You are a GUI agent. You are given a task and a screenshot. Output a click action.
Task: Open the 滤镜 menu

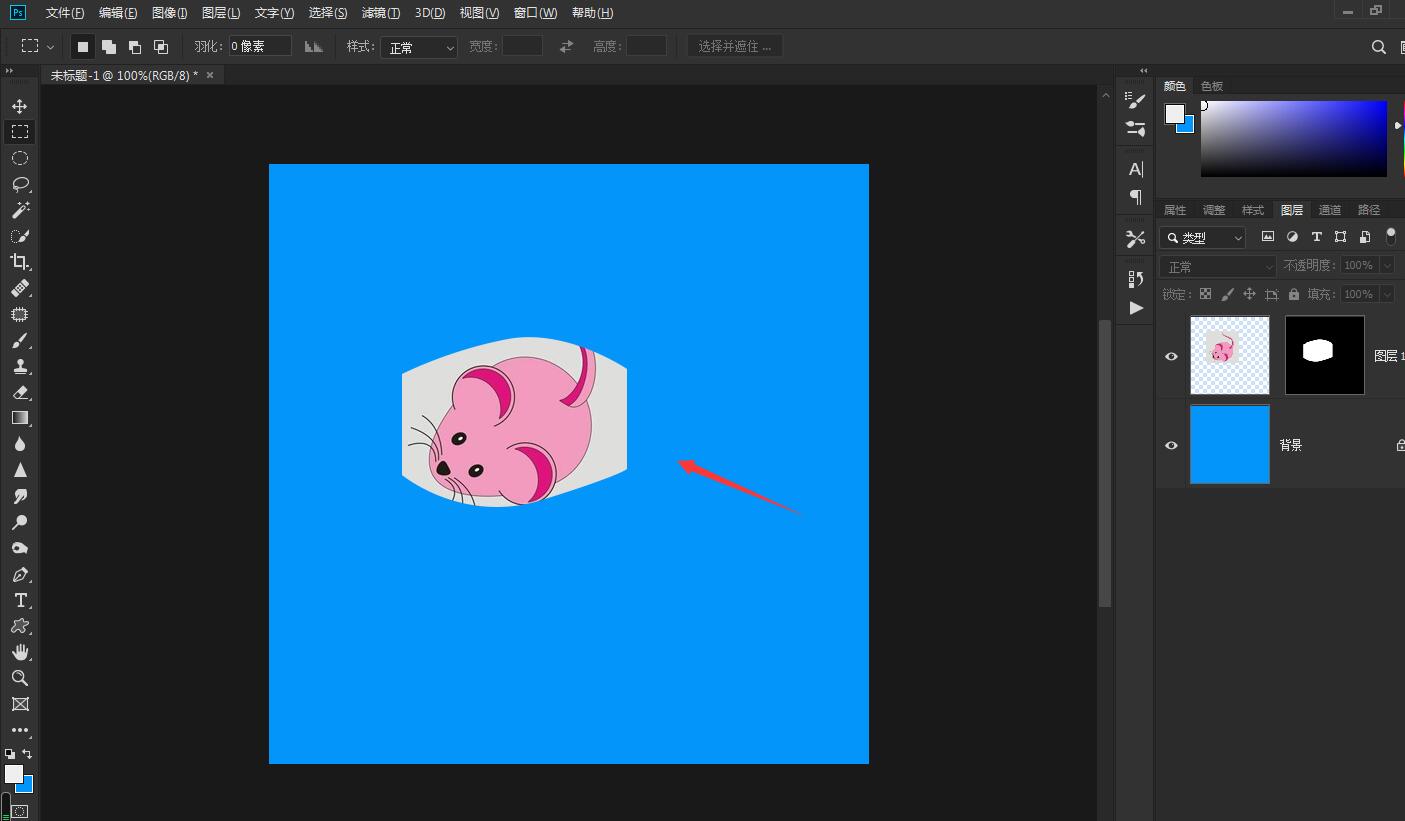380,13
